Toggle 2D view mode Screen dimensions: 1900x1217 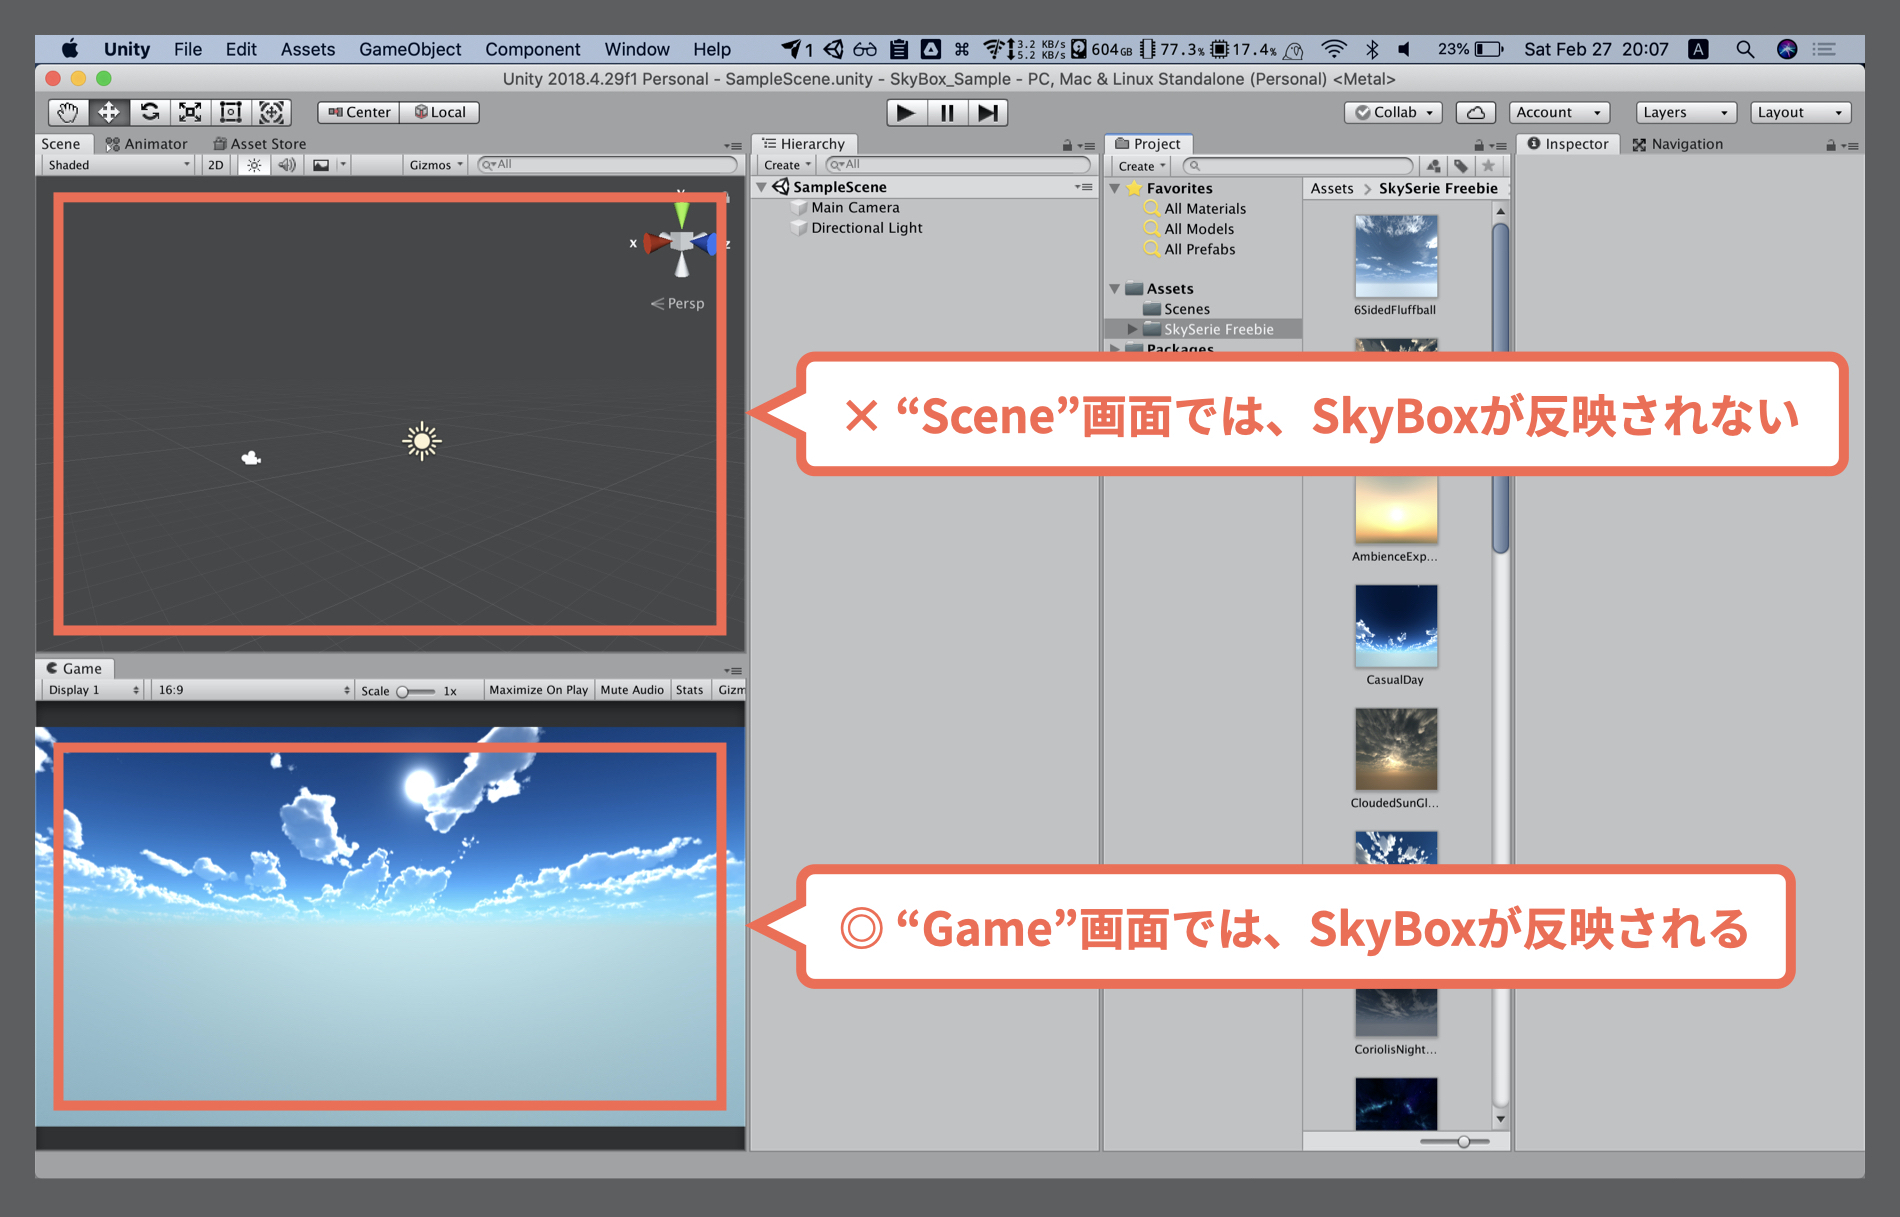tap(216, 165)
